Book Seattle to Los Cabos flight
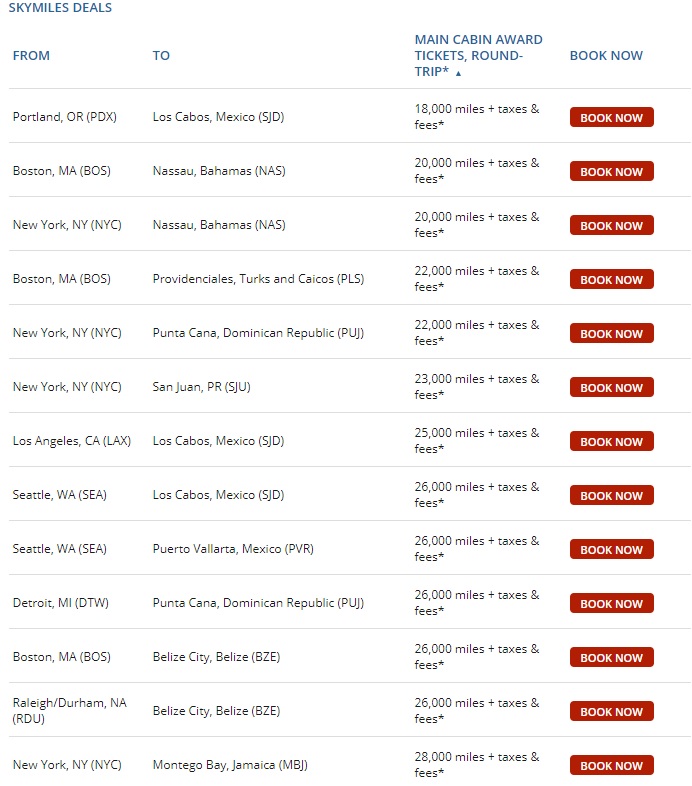Screen dimensions: 692x786 pyautogui.click(x=611, y=496)
